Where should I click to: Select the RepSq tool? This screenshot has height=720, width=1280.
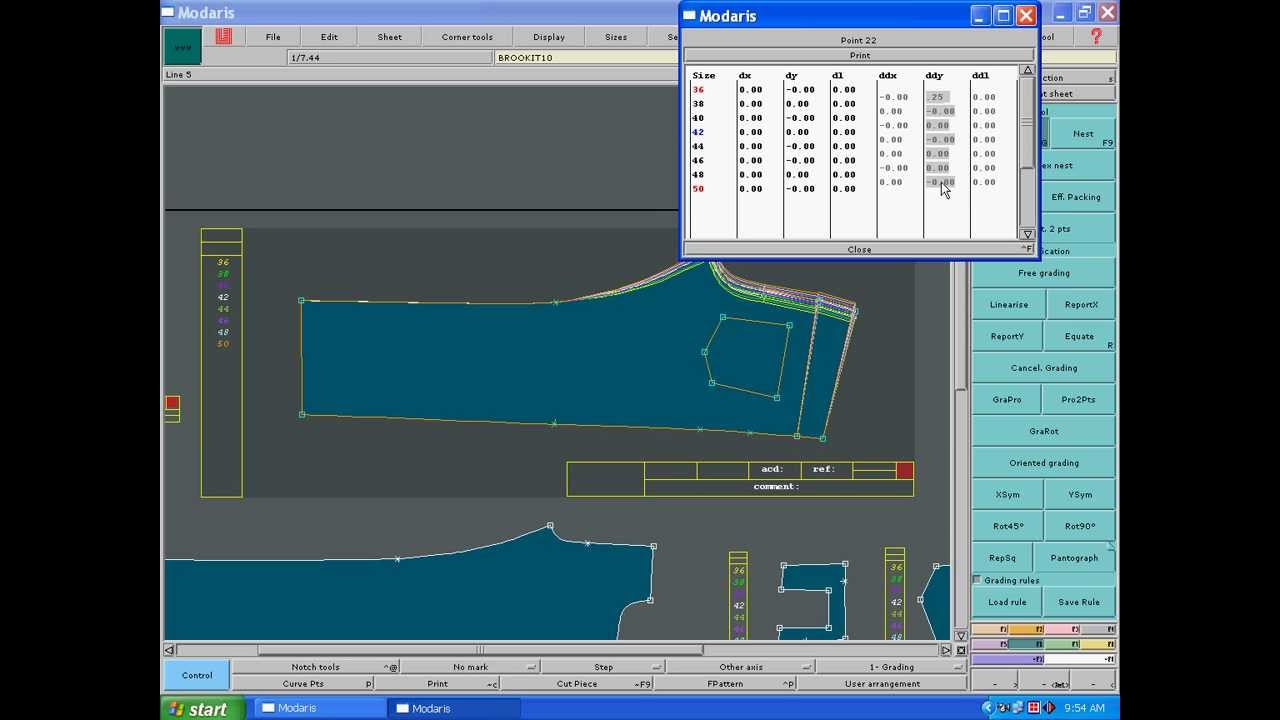coord(1002,558)
